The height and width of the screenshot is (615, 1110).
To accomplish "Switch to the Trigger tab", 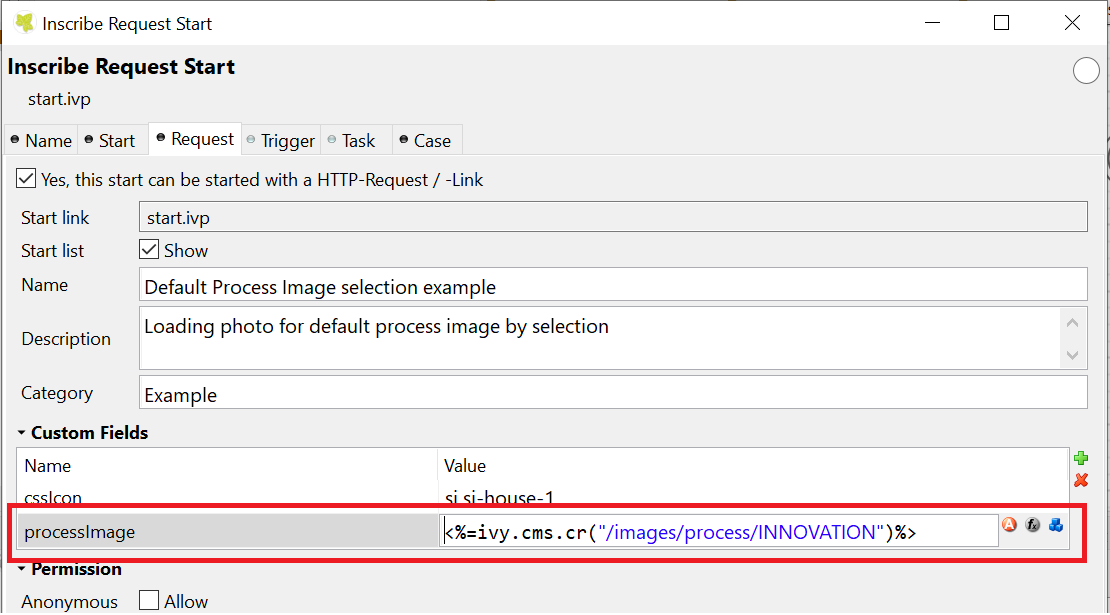I will (x=280, y=141).
